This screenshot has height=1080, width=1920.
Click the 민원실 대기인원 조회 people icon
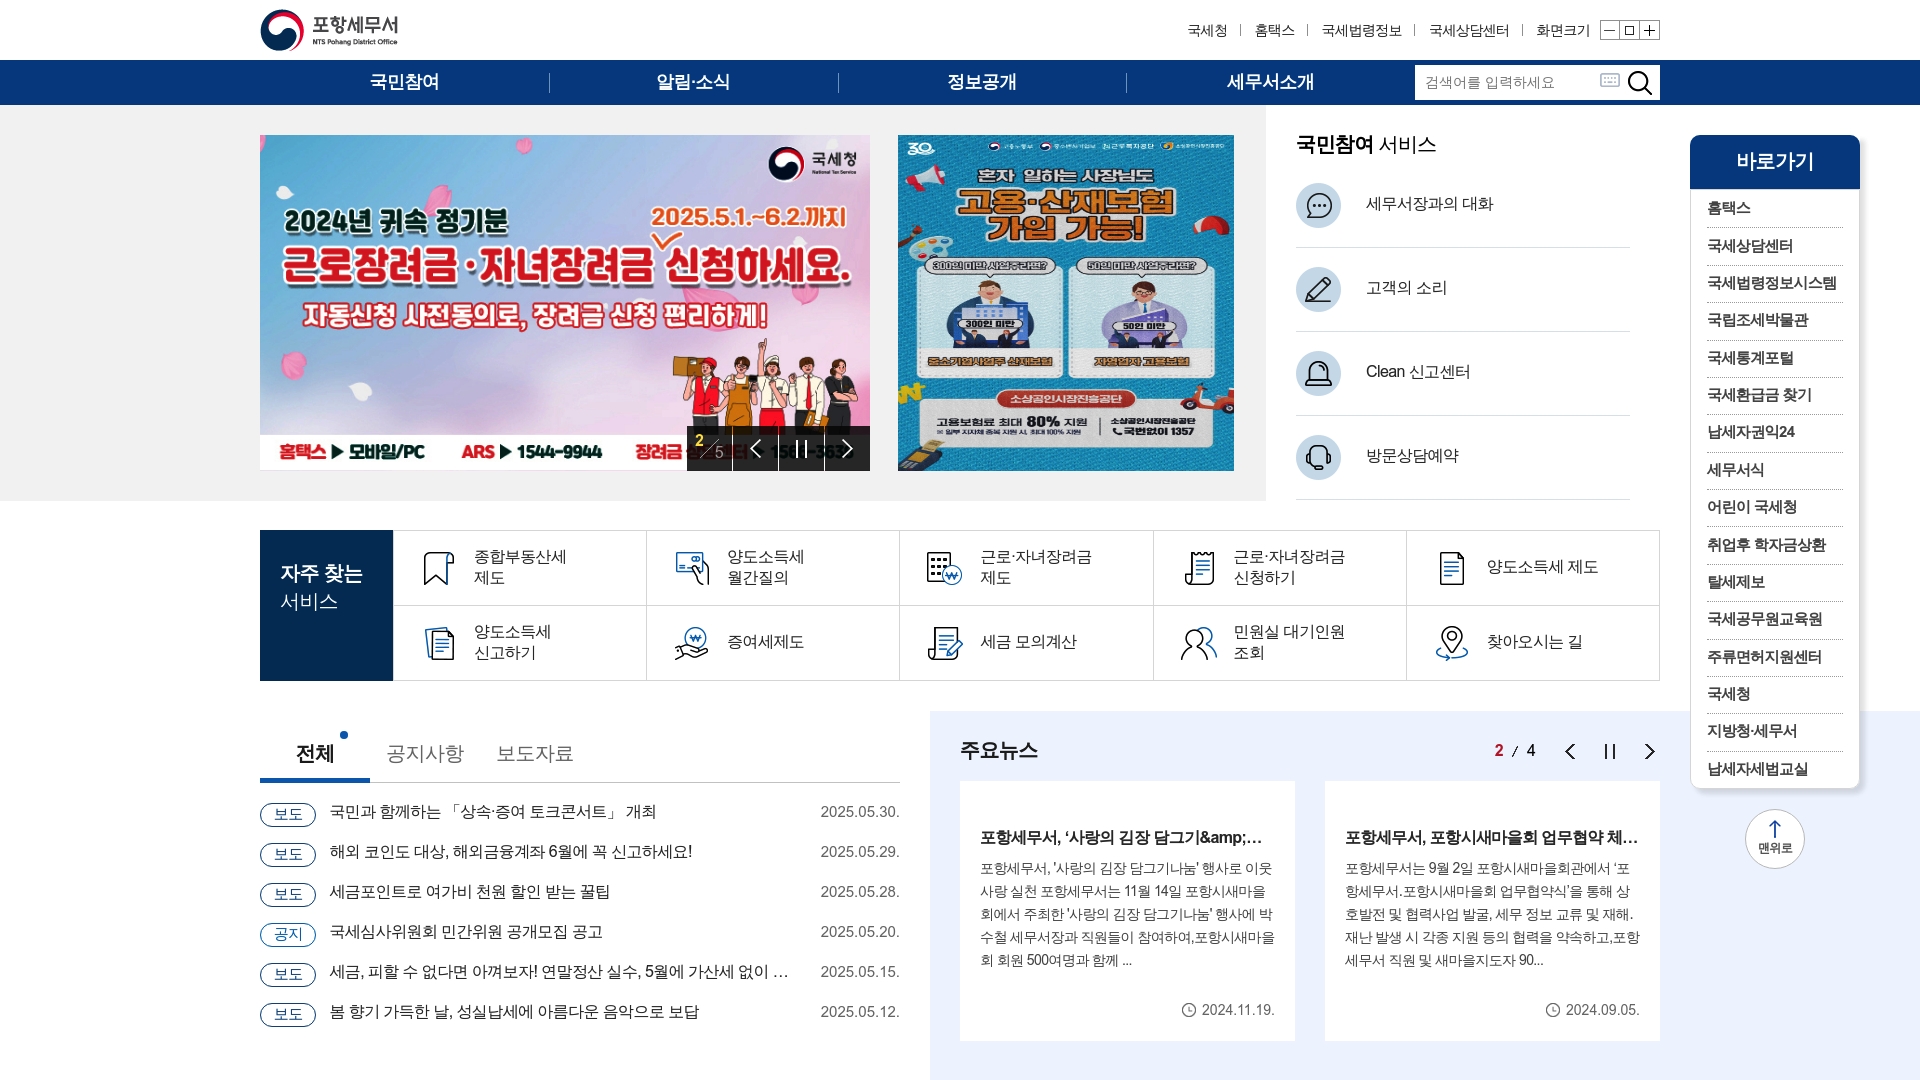point(1198,643)
